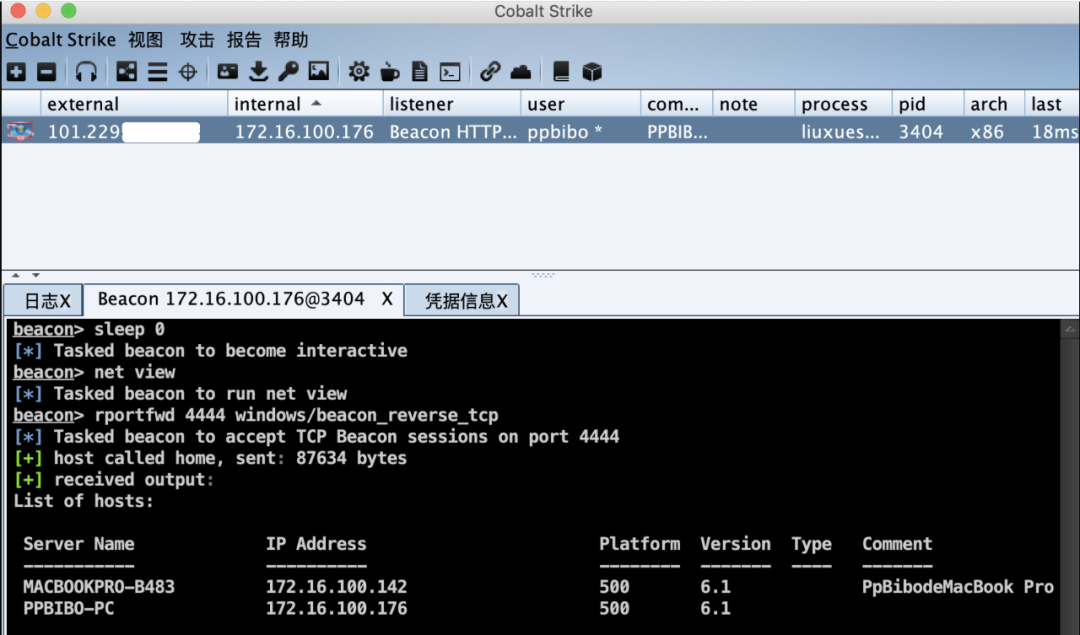Open the 帮助 menu

pyautogui.click(x=291, y=40)
